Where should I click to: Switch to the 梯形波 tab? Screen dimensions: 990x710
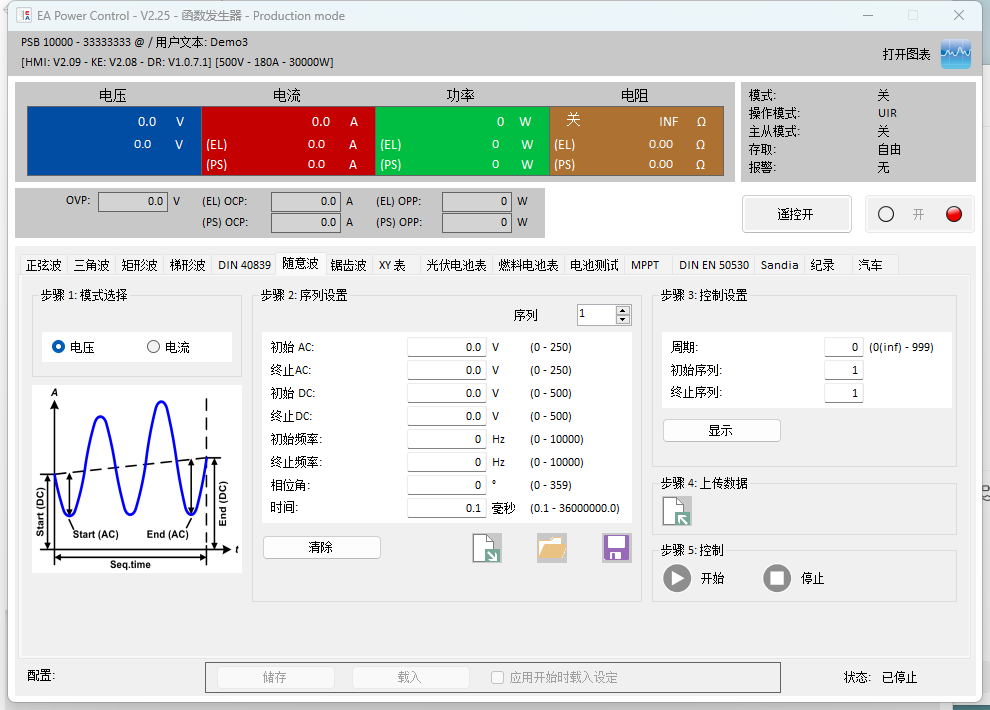pos(188,265)
